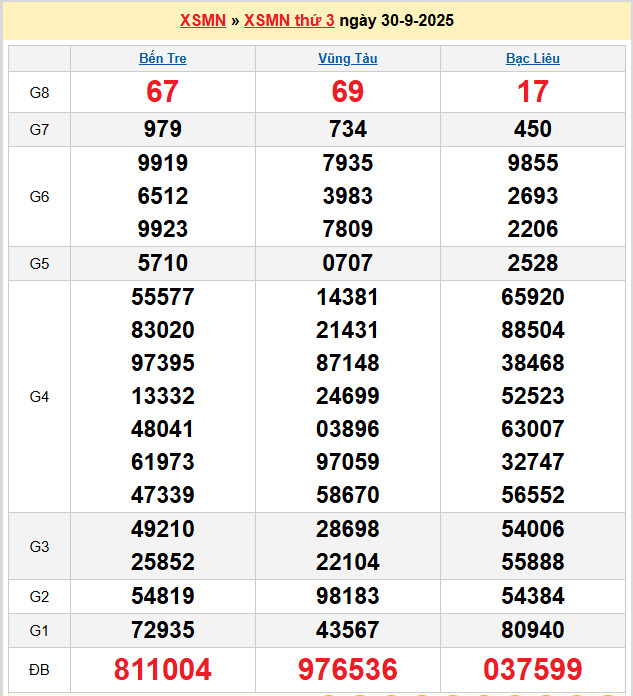Click Vũng Tàu special prize 976536
This screenshot has width=633, height=696.
(347, 669)
